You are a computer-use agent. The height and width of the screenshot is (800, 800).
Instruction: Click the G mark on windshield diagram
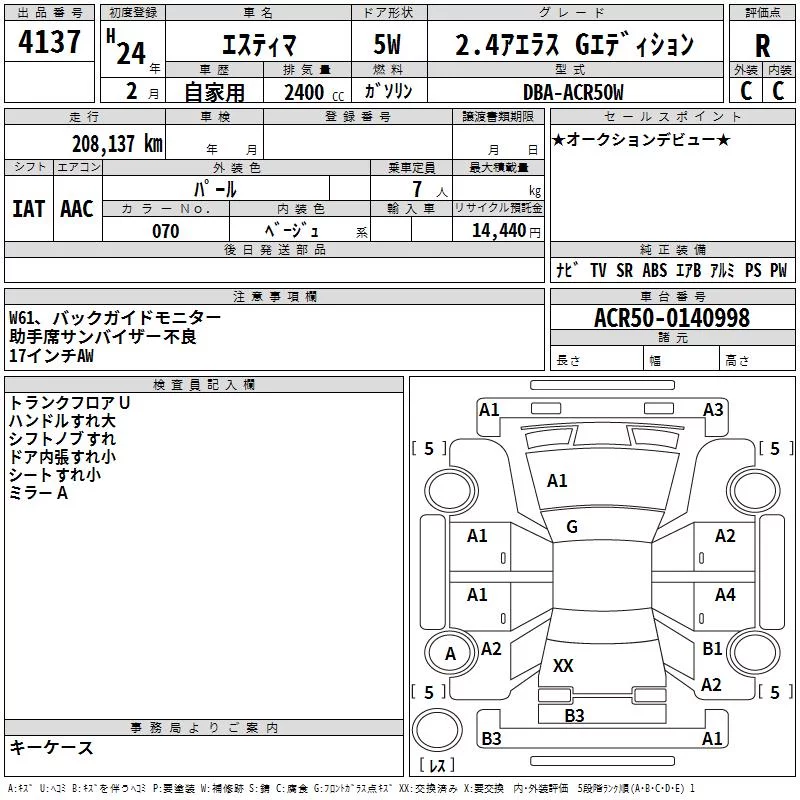[x=572, y=527]
